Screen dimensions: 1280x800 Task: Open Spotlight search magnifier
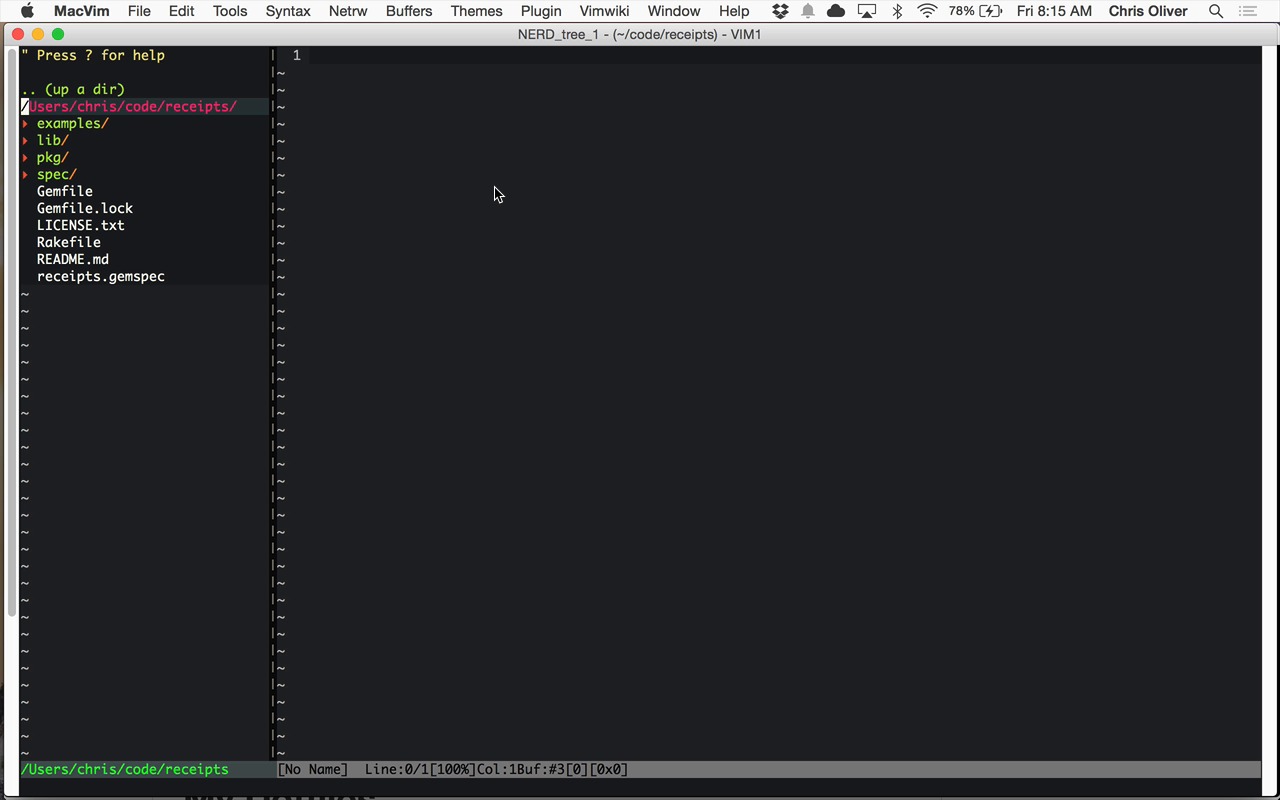coord(1216,11)
